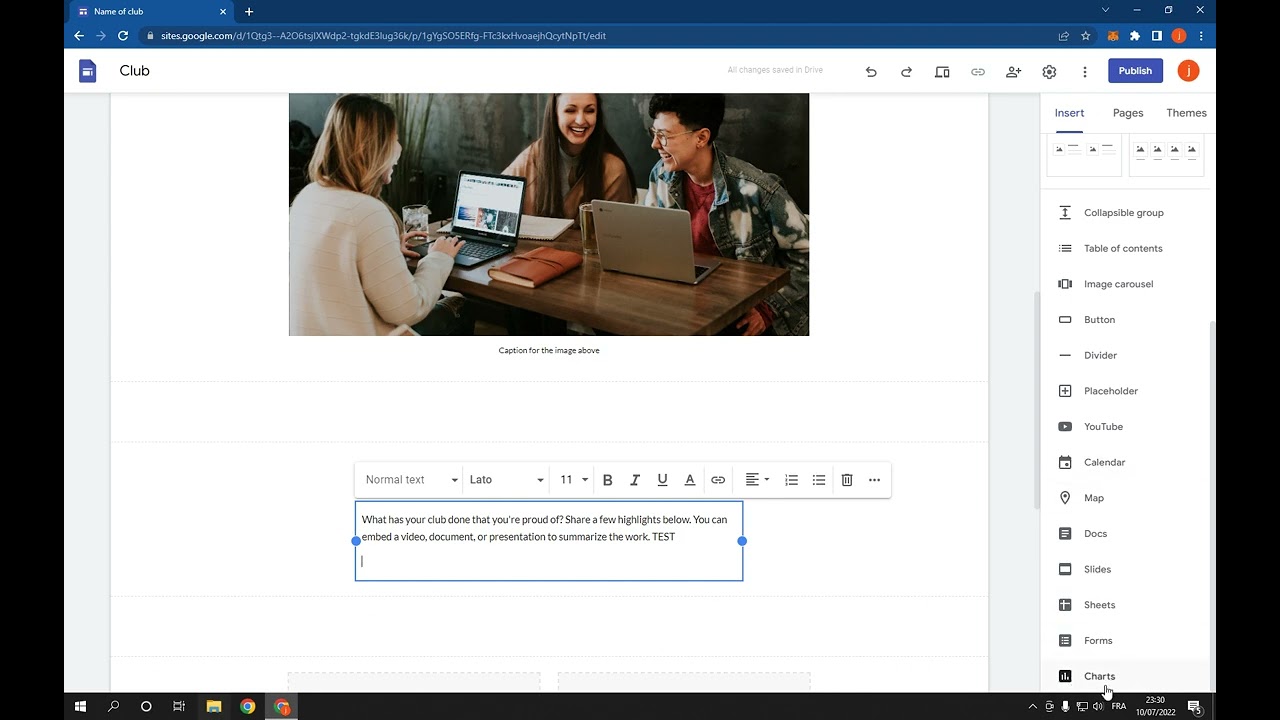Apply bulleted list formatting

(x=819, y=480)
